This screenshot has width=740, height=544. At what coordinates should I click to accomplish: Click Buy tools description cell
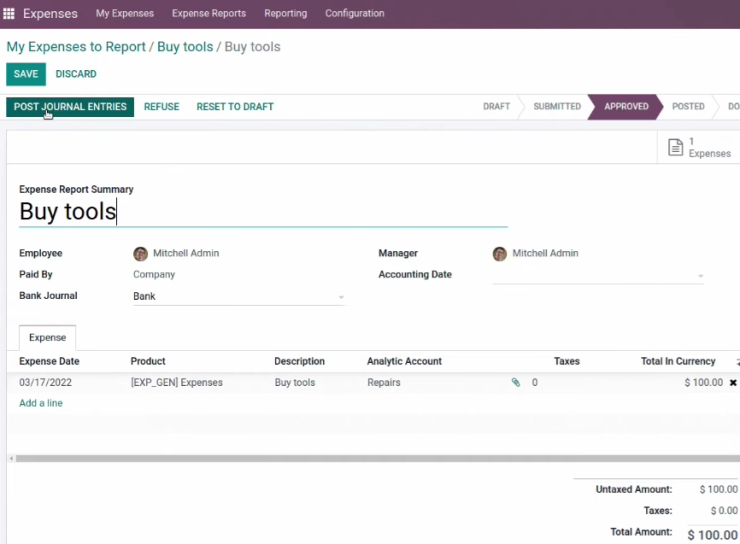pyautogui.click(x=295, y=383)
